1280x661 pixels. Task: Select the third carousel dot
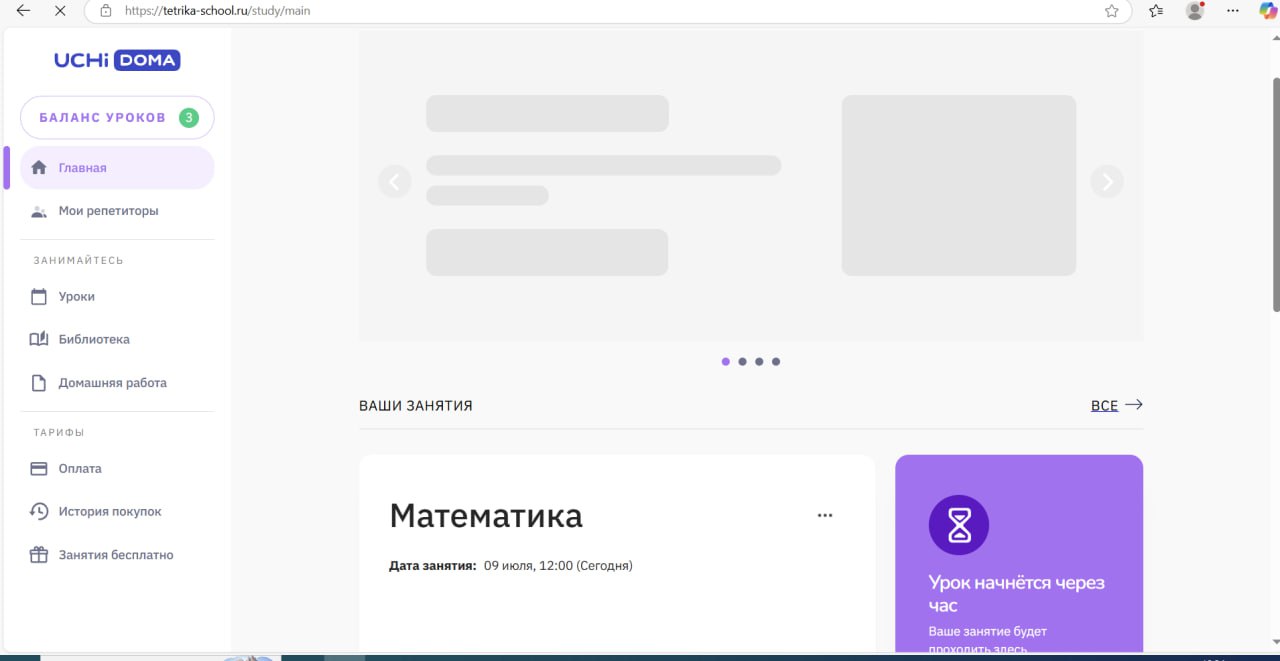[x=759, y=362]
